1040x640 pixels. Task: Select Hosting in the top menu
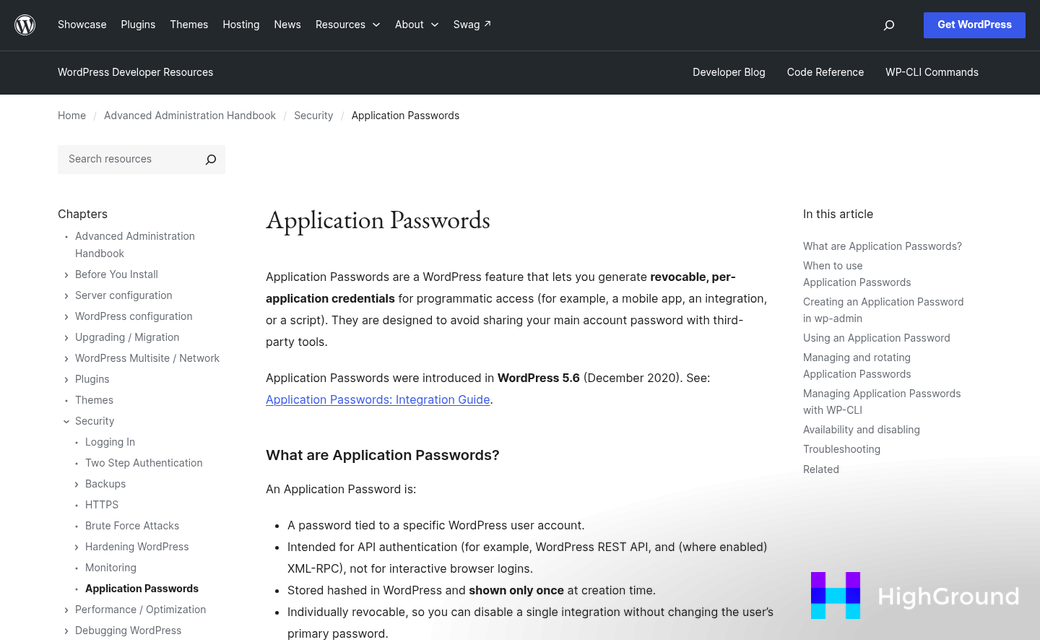point(241,25)
